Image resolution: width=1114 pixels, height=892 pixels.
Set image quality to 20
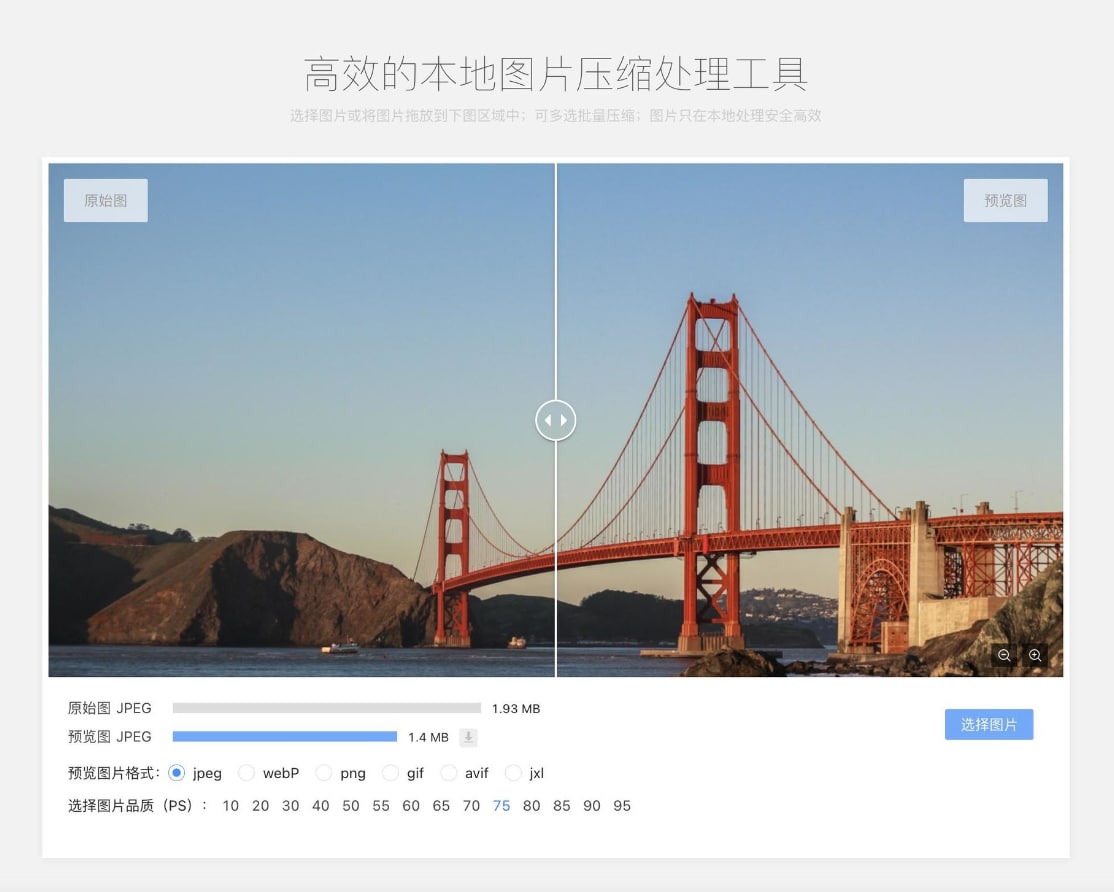(261, 806)
